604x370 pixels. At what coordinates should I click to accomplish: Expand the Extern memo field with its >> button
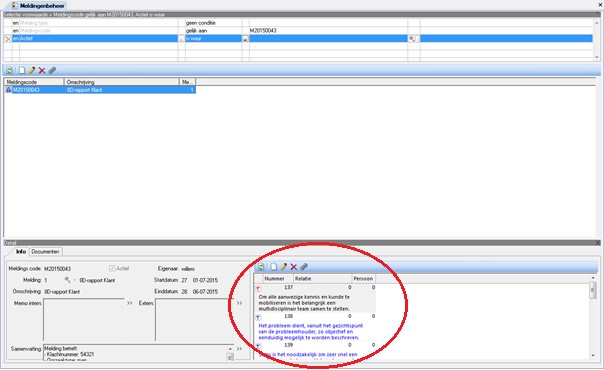pos(239,303)
